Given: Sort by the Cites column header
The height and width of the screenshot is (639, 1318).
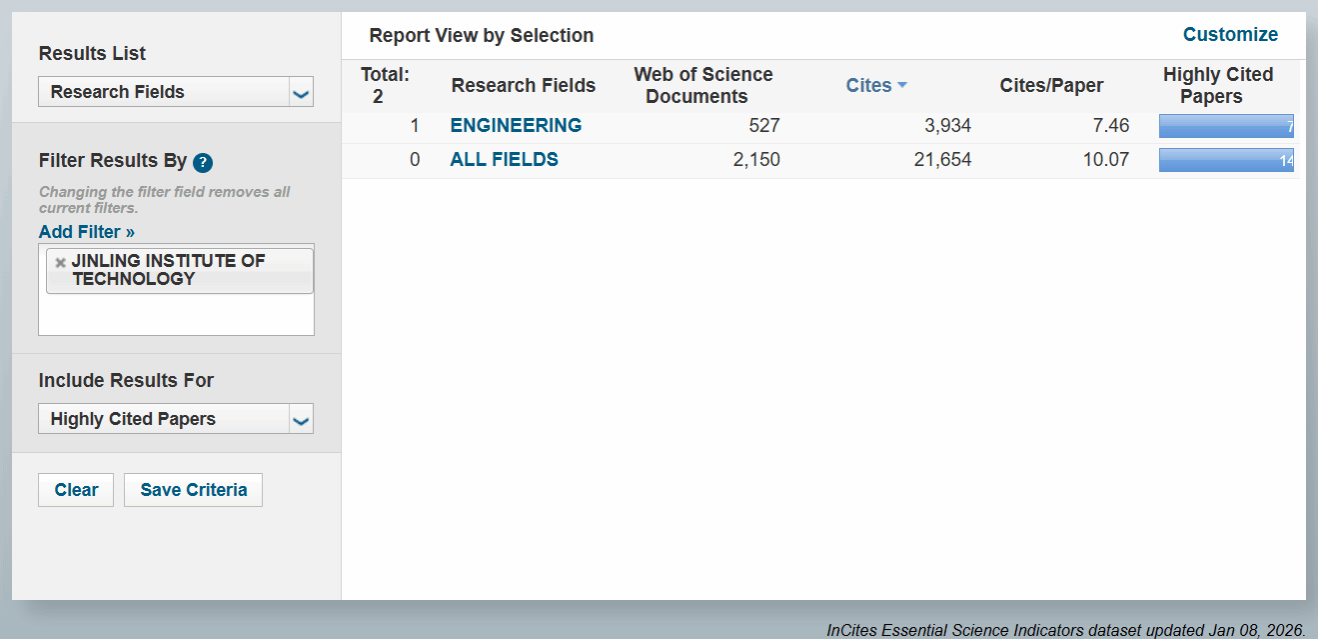Looking at the screenshot, I should [x=868, y=86].
